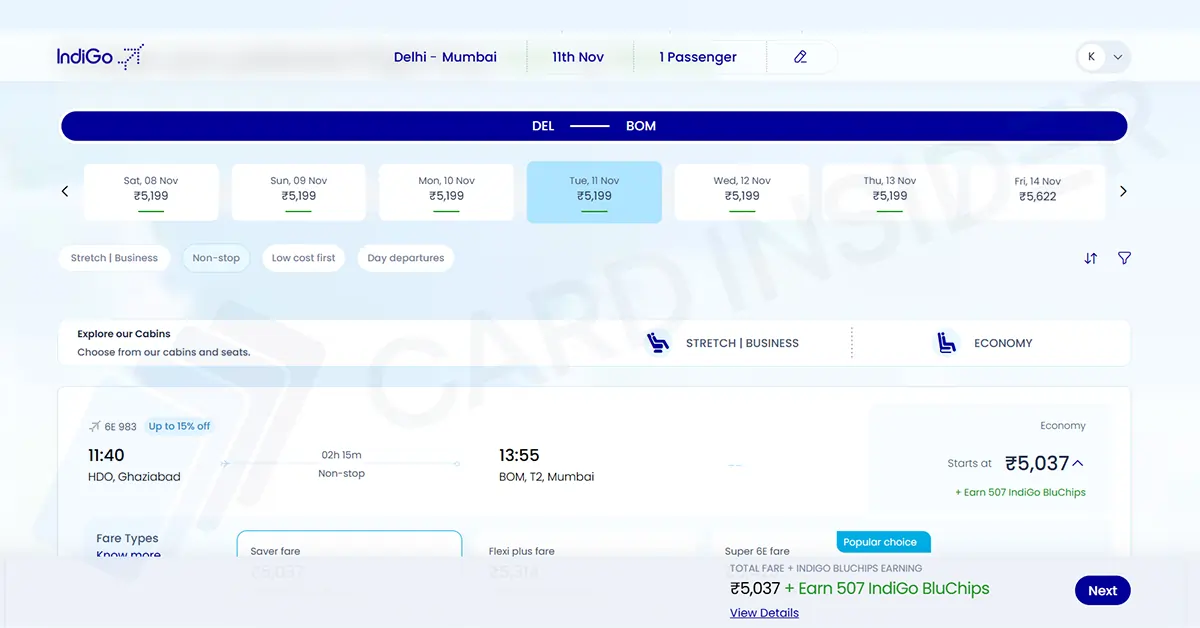Click Earn 507 IndiGo BluChips under price
Screen dimensions: 1200x628
coord(1020,492)
